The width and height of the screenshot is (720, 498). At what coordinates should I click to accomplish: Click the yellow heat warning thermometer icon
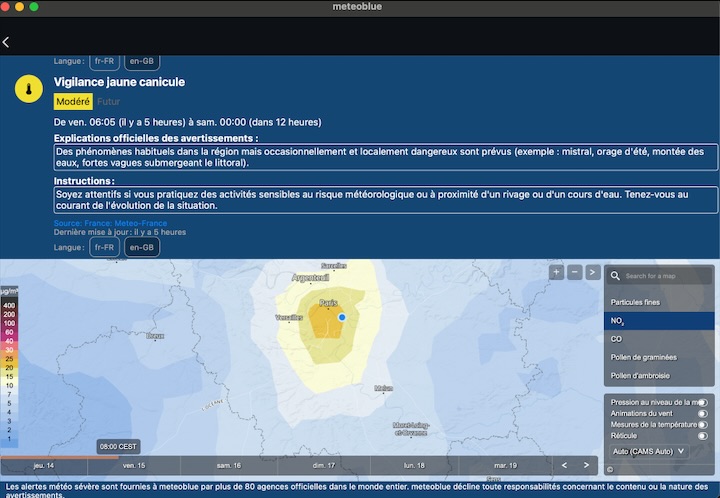28,90
